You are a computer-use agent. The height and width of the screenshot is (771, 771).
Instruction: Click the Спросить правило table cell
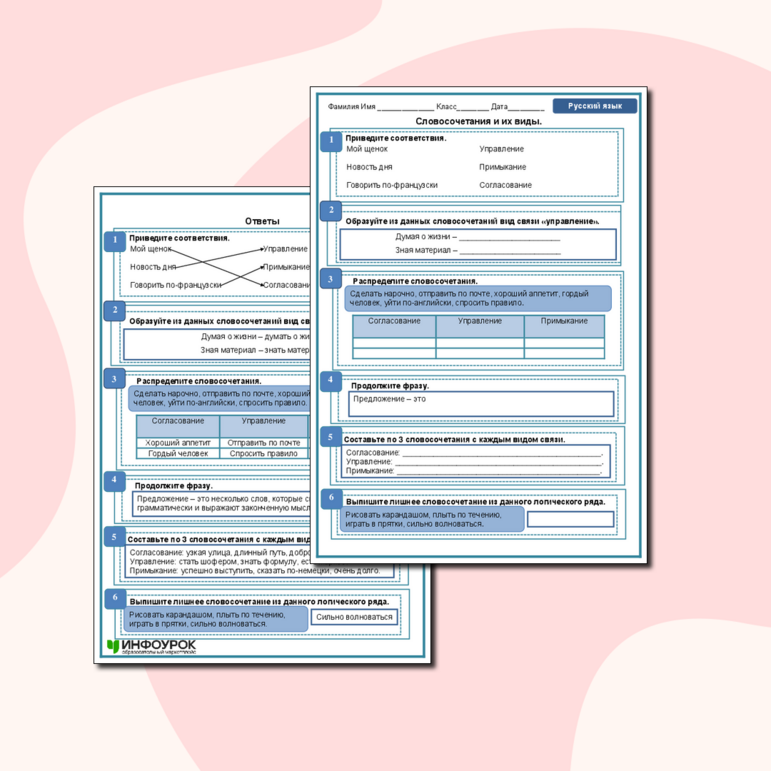click(x=263, y=453)
